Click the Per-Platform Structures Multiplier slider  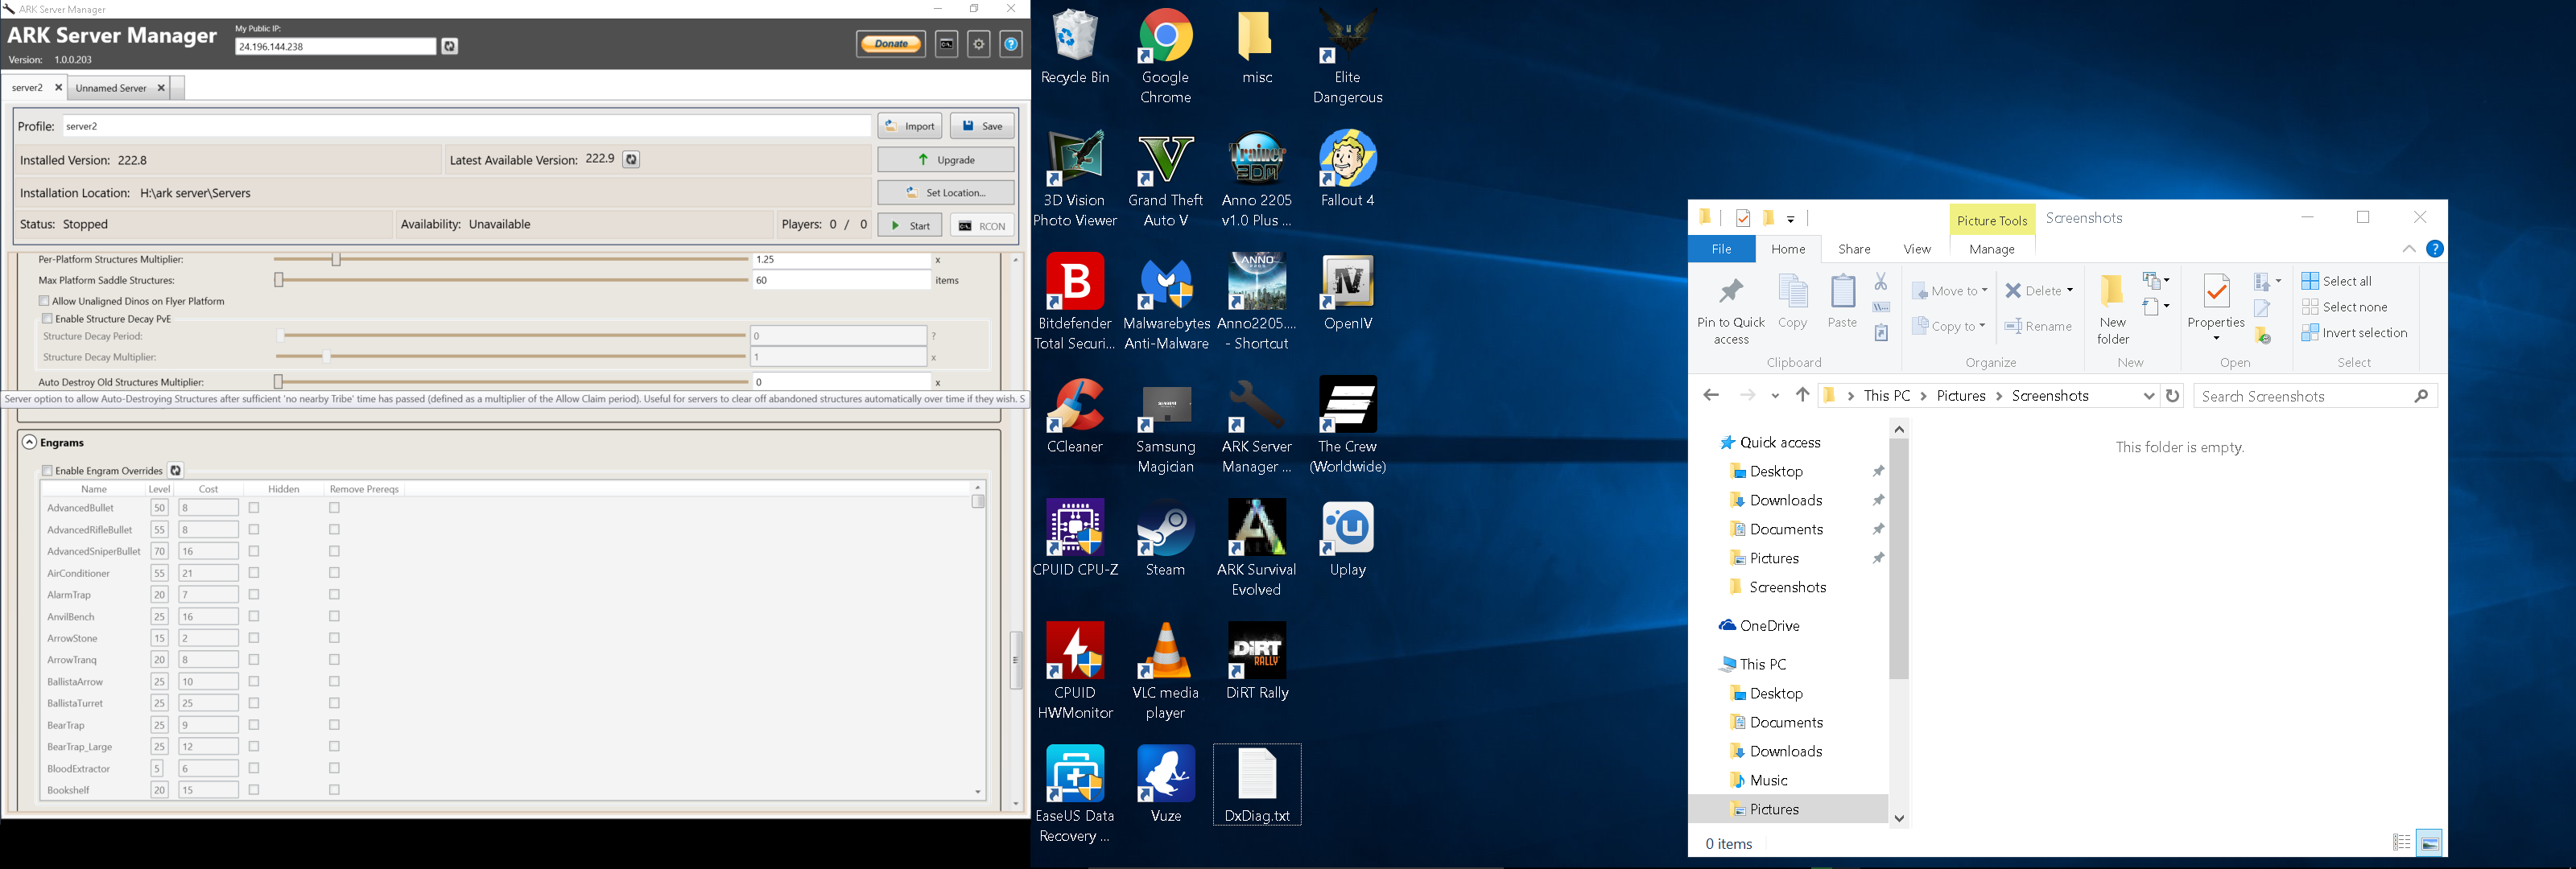point(512,260)
